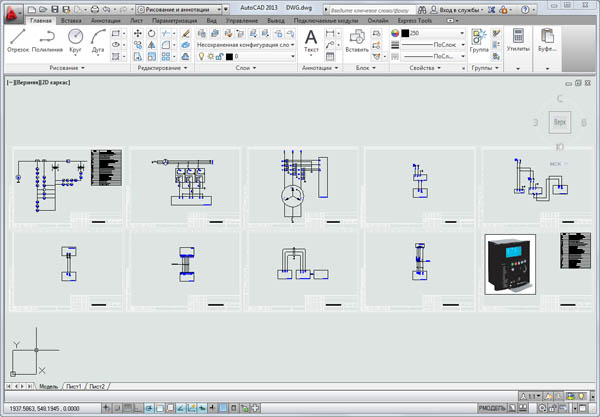Select the Дуга arc tool
Viewport: 600px width, 417px height.
[98, 41]
